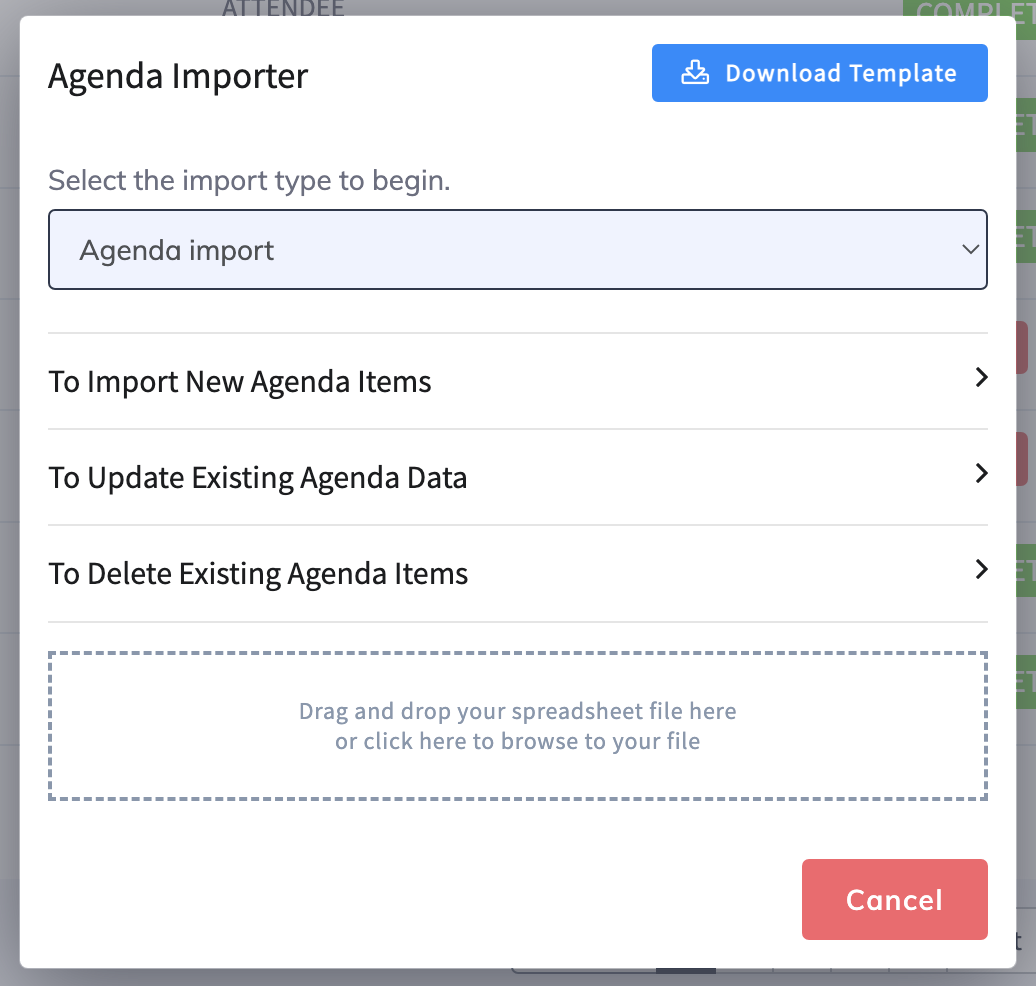The height and width of the screenshot is (986, 1036).
Task: Click the Agenda Importer dialog title
Action: (178, 77)
